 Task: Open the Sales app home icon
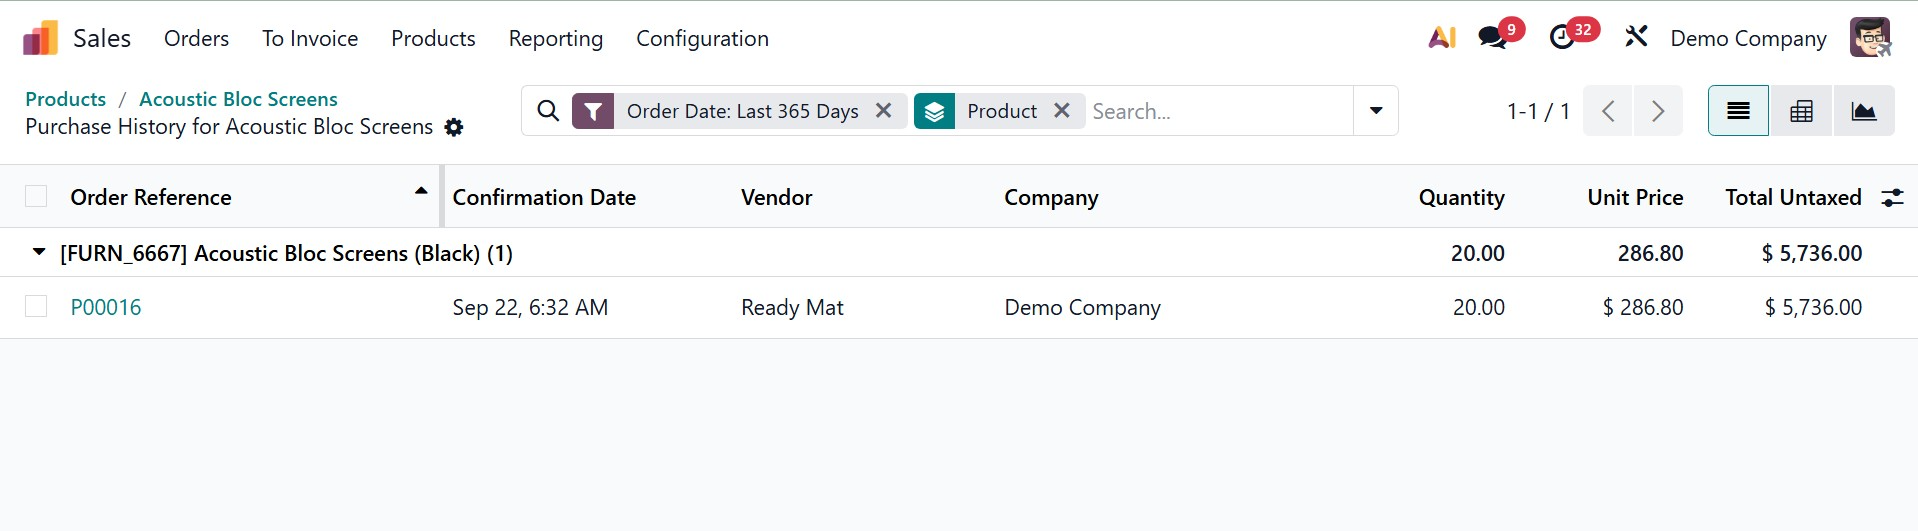click(40, 39)
